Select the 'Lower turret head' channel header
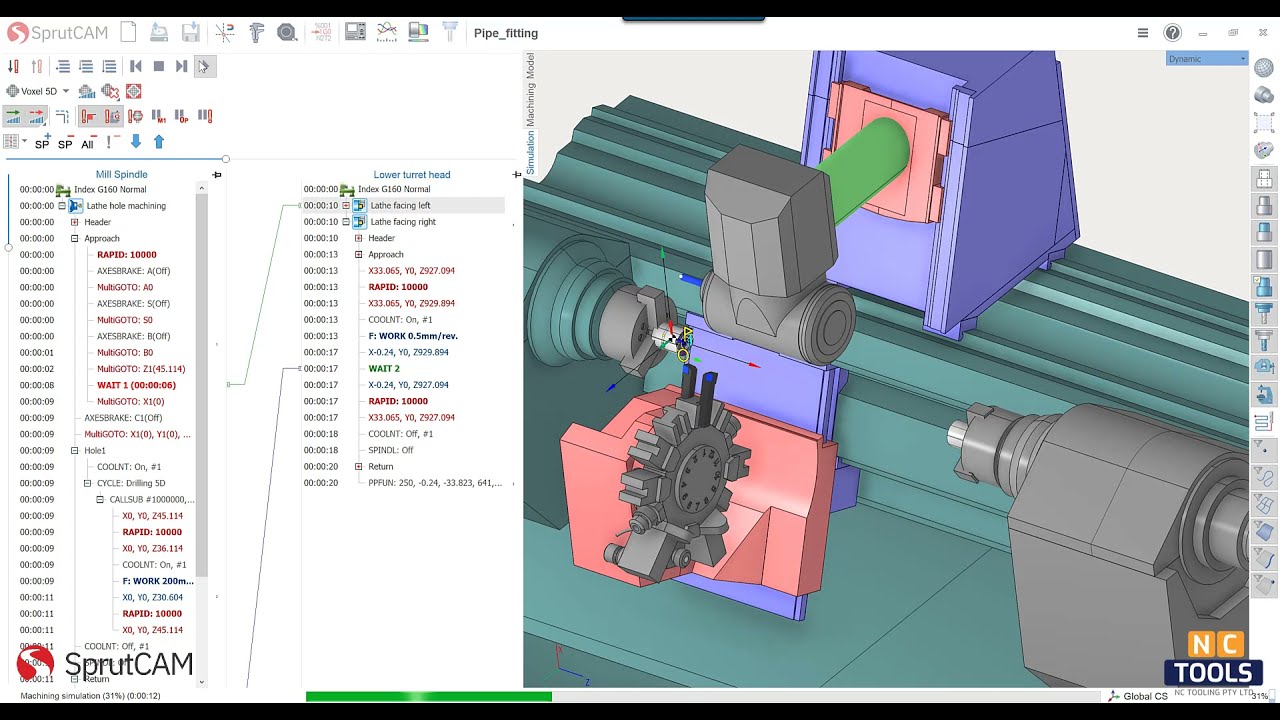1280x720 pixels. click(x=412, y=174)
